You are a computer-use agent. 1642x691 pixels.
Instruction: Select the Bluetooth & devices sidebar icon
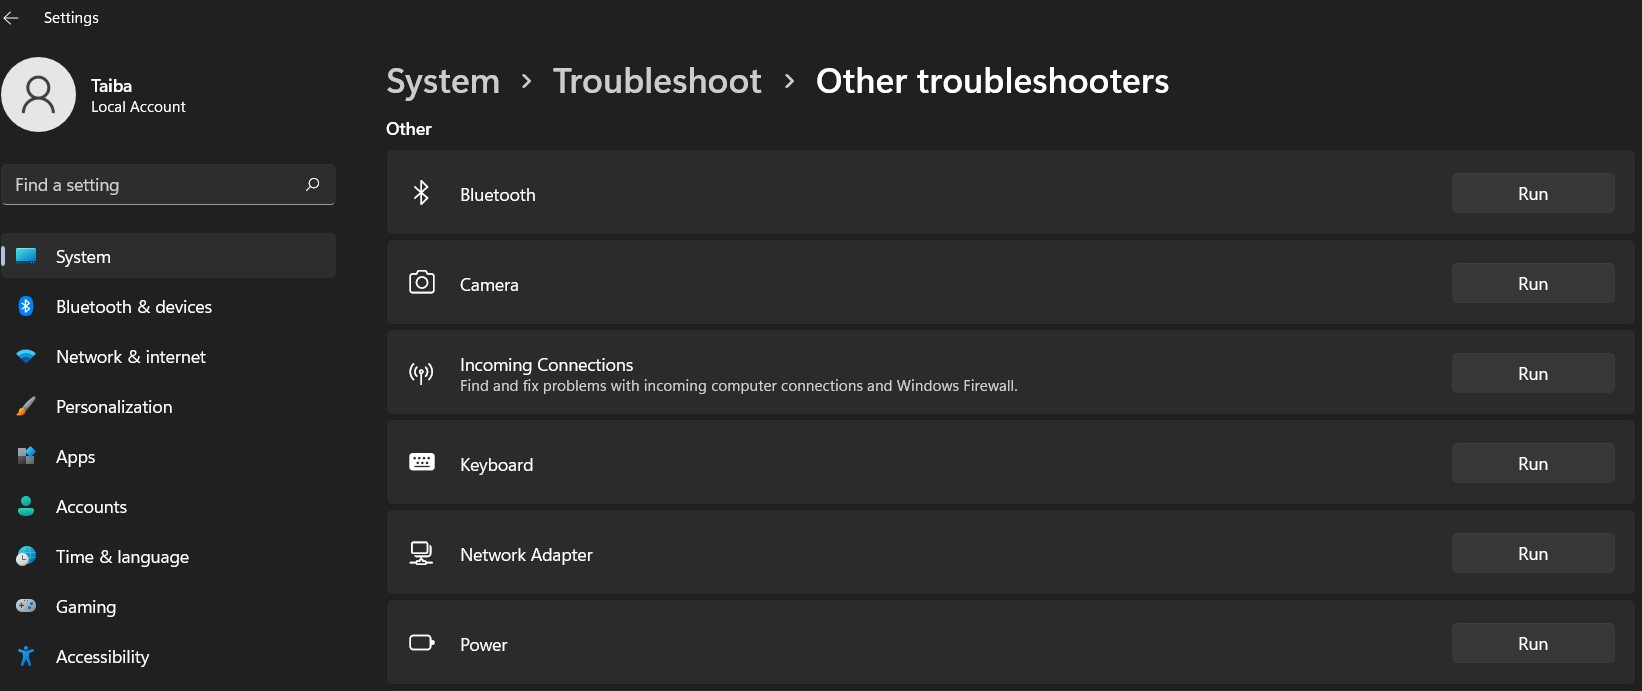coord(25,306)
